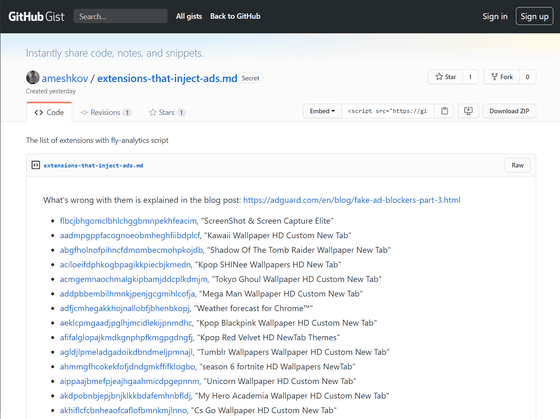This screenshot has height=419, width=560.
Task: Open ameshkov avatar image
Action: click(32, 78)
